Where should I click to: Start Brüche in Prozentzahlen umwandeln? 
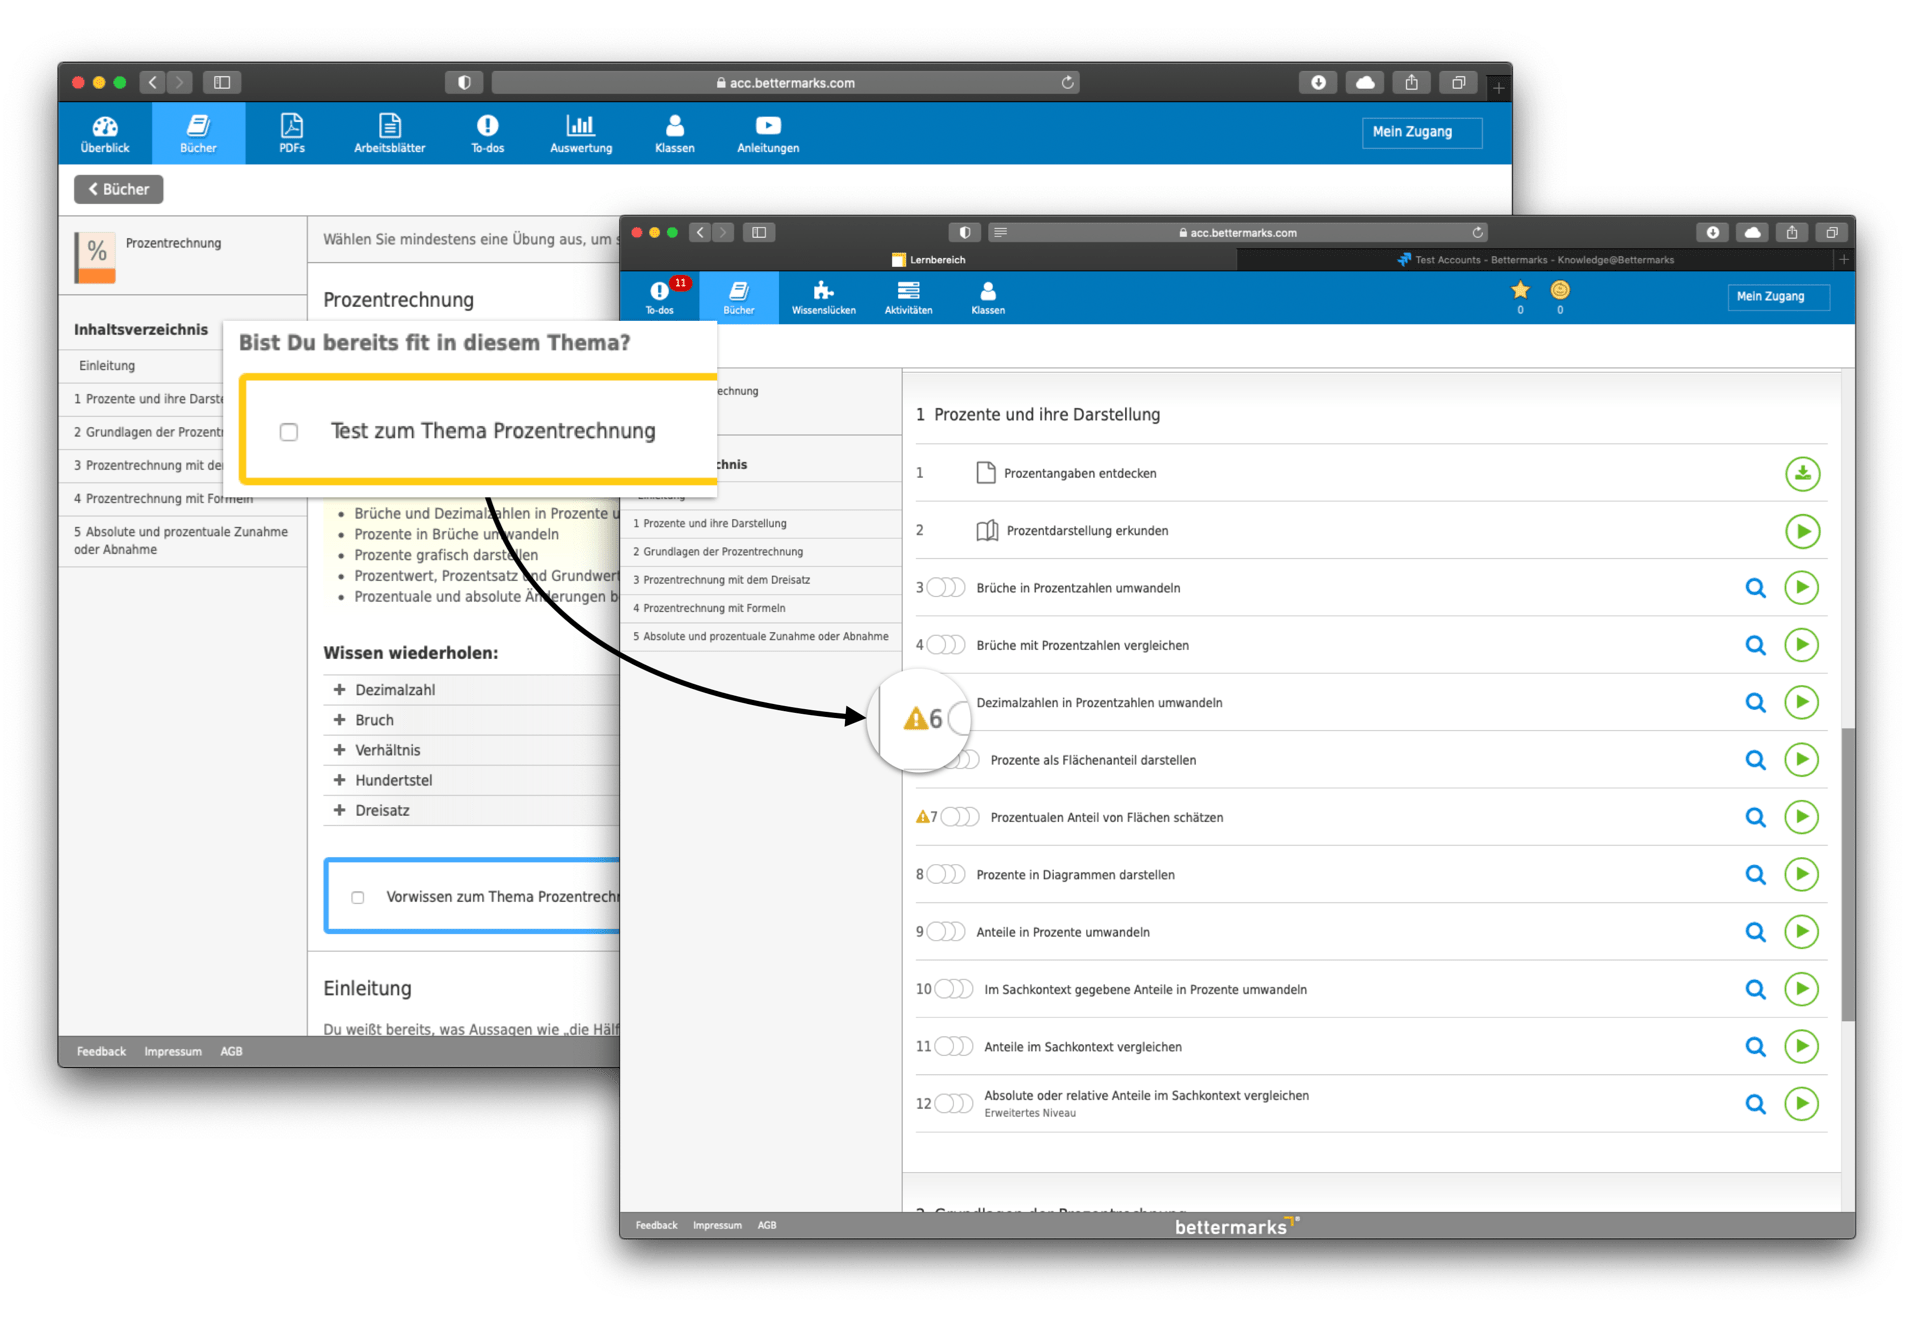coord(1801,587)
